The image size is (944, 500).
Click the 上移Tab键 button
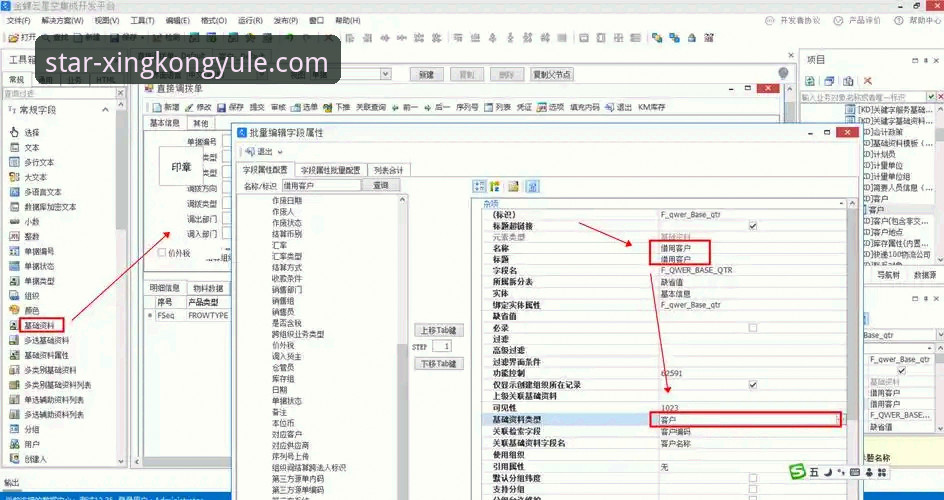click(x=439, y=330)
